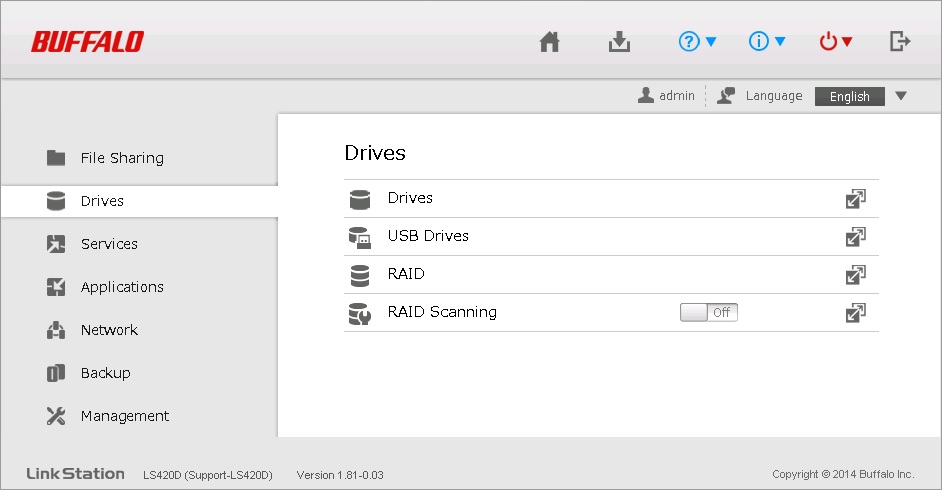Image resolution: width=942 pixels, height=490 pixels.
Task: Open Management in the sidebar
Action: pos(125,416)
